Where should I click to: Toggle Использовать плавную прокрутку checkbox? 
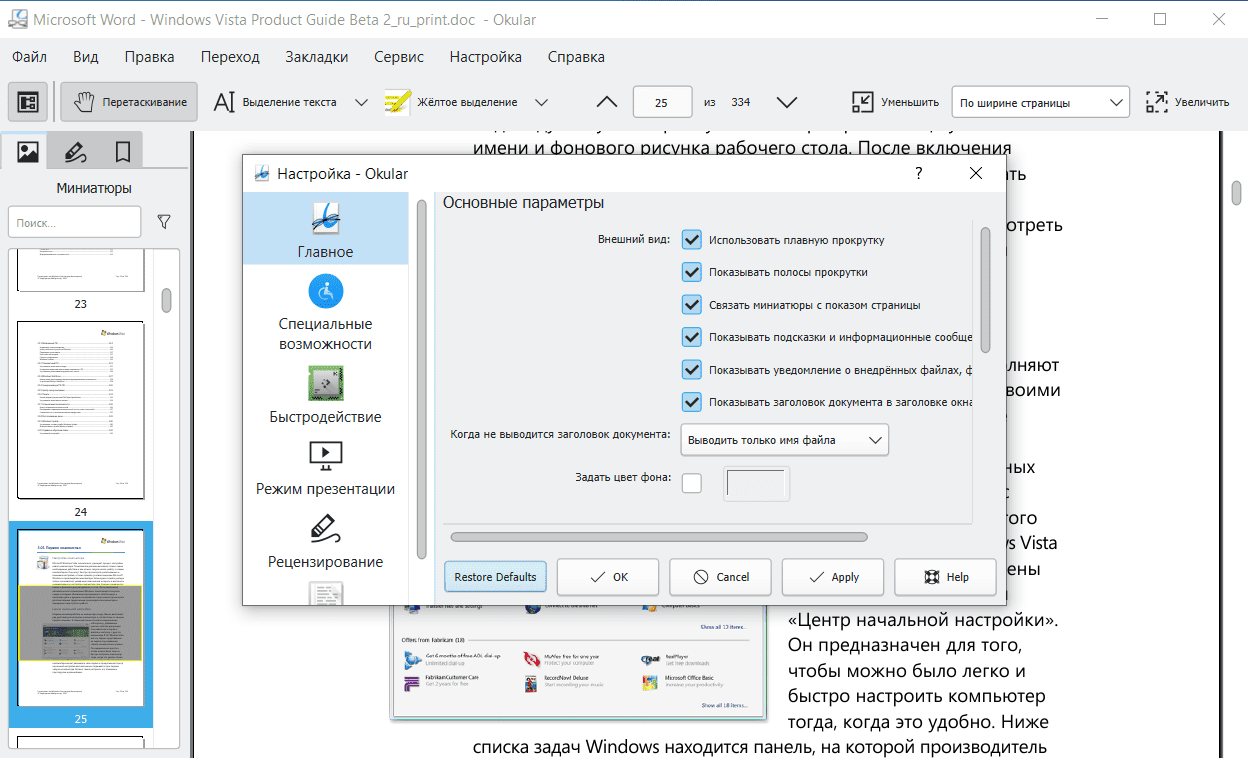(691, 240)
